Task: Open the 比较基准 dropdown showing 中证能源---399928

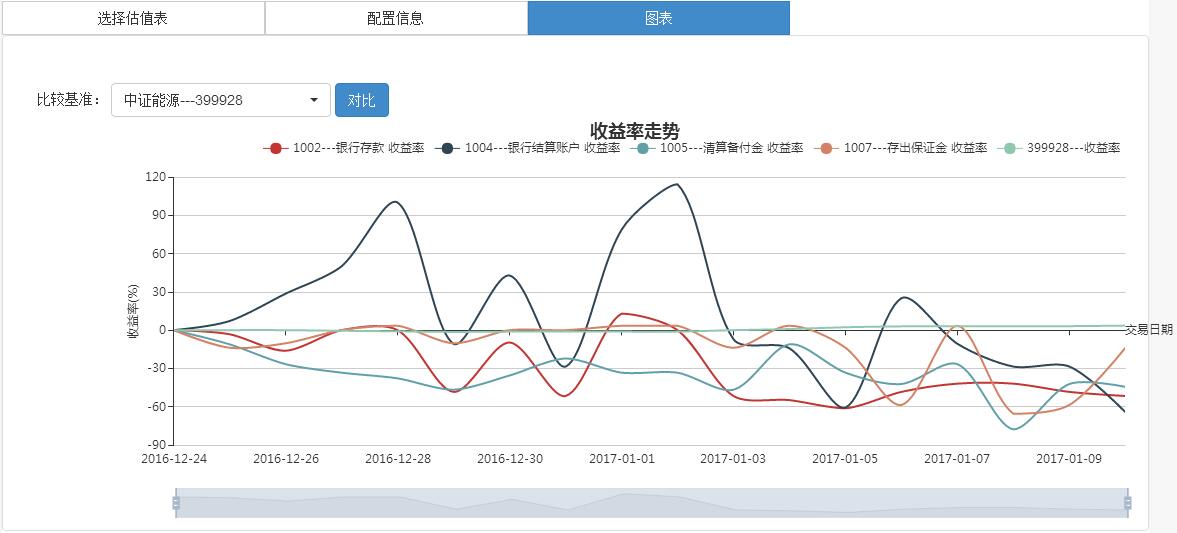Action: (x=221, y=100)
